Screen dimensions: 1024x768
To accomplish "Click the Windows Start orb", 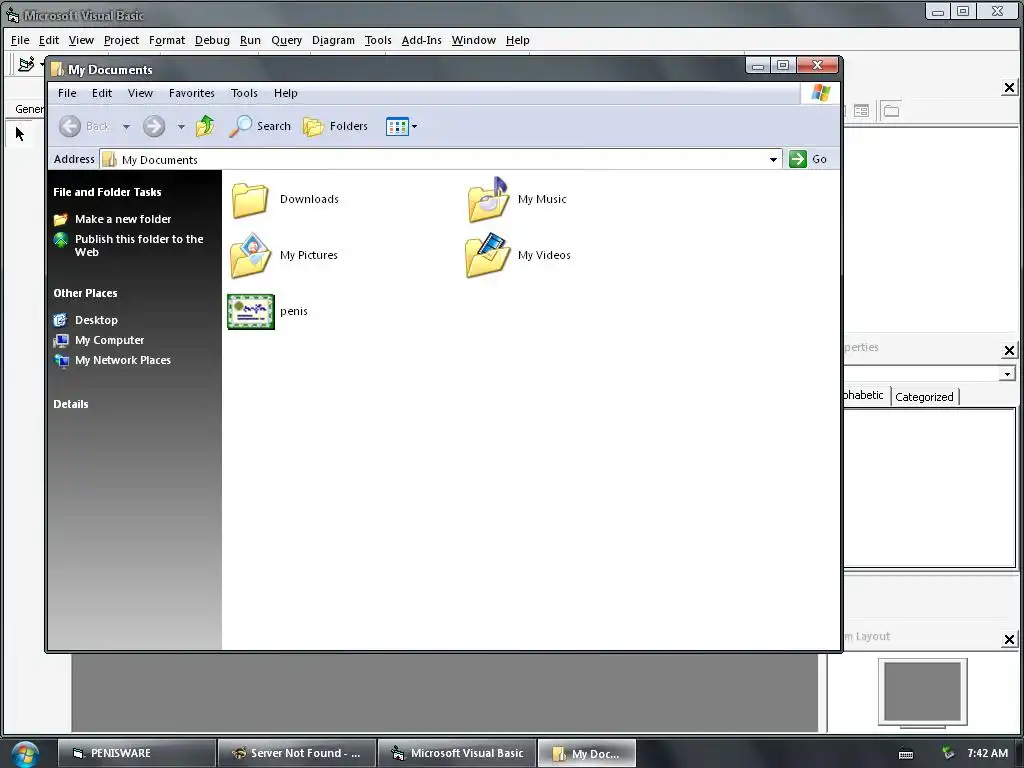I will coord(25,754).
